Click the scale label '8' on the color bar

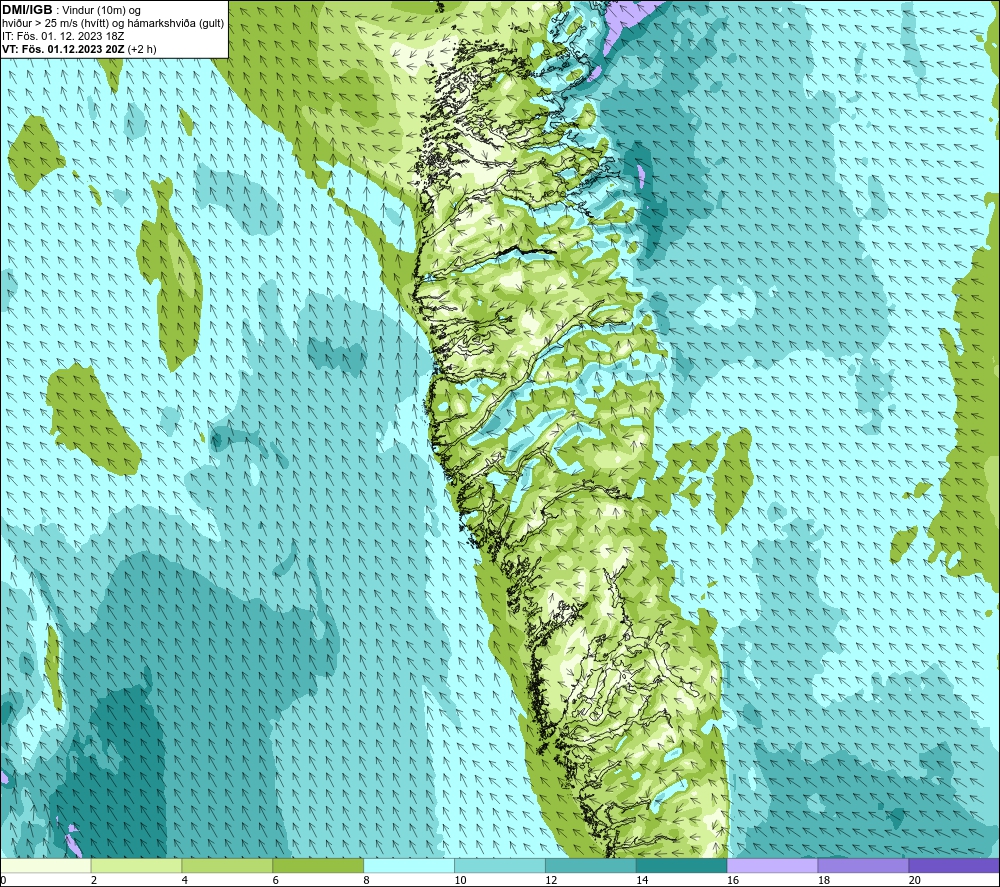pyautogui.click(x=366, y=881)
